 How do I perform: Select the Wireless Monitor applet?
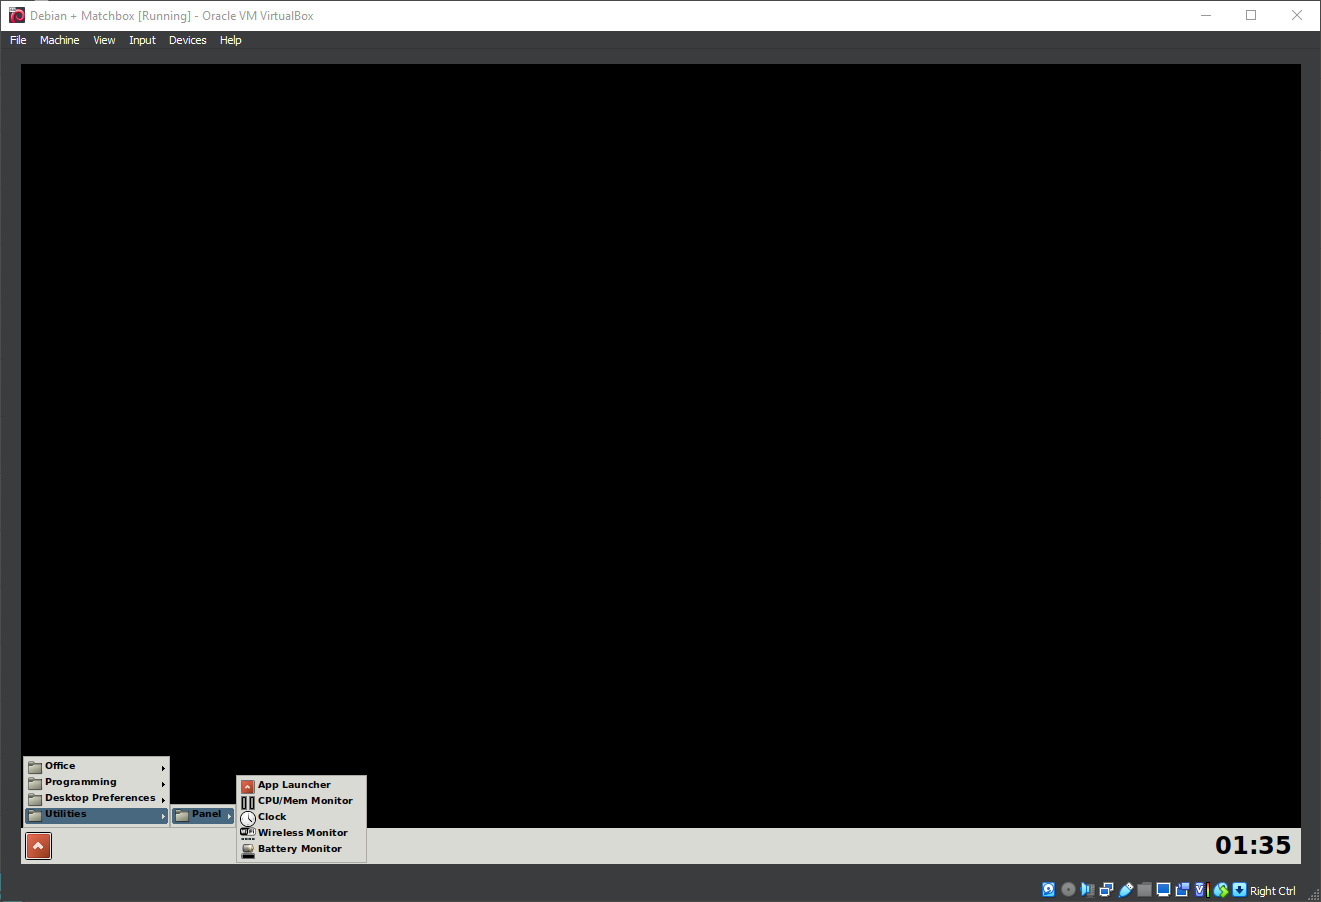click(302, 832)
